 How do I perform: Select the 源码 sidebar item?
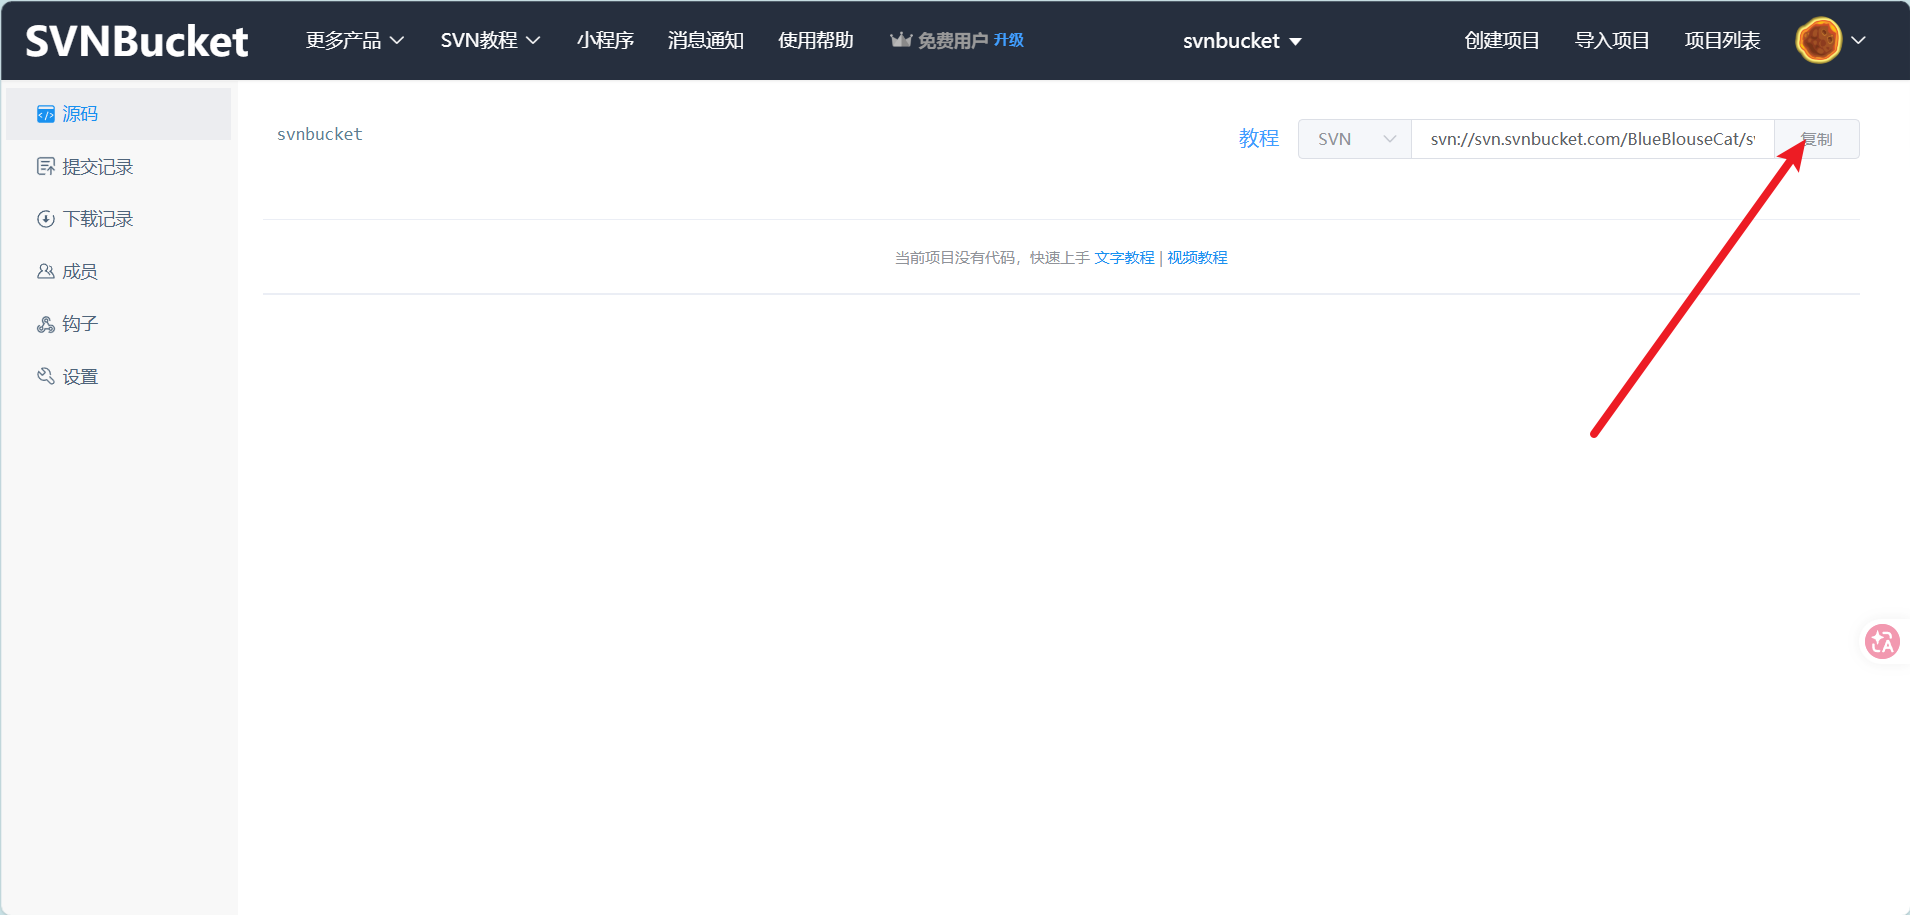pyautogui.click(x=118, y=114)
